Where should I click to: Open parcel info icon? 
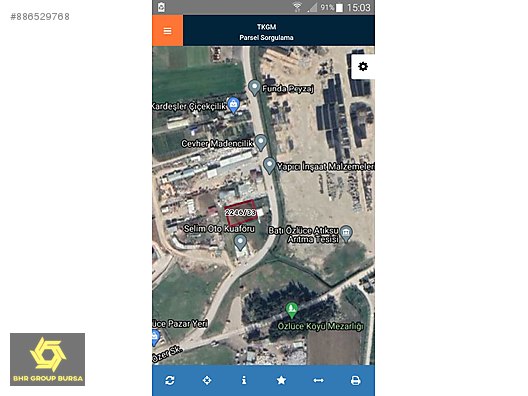[244, 381]
